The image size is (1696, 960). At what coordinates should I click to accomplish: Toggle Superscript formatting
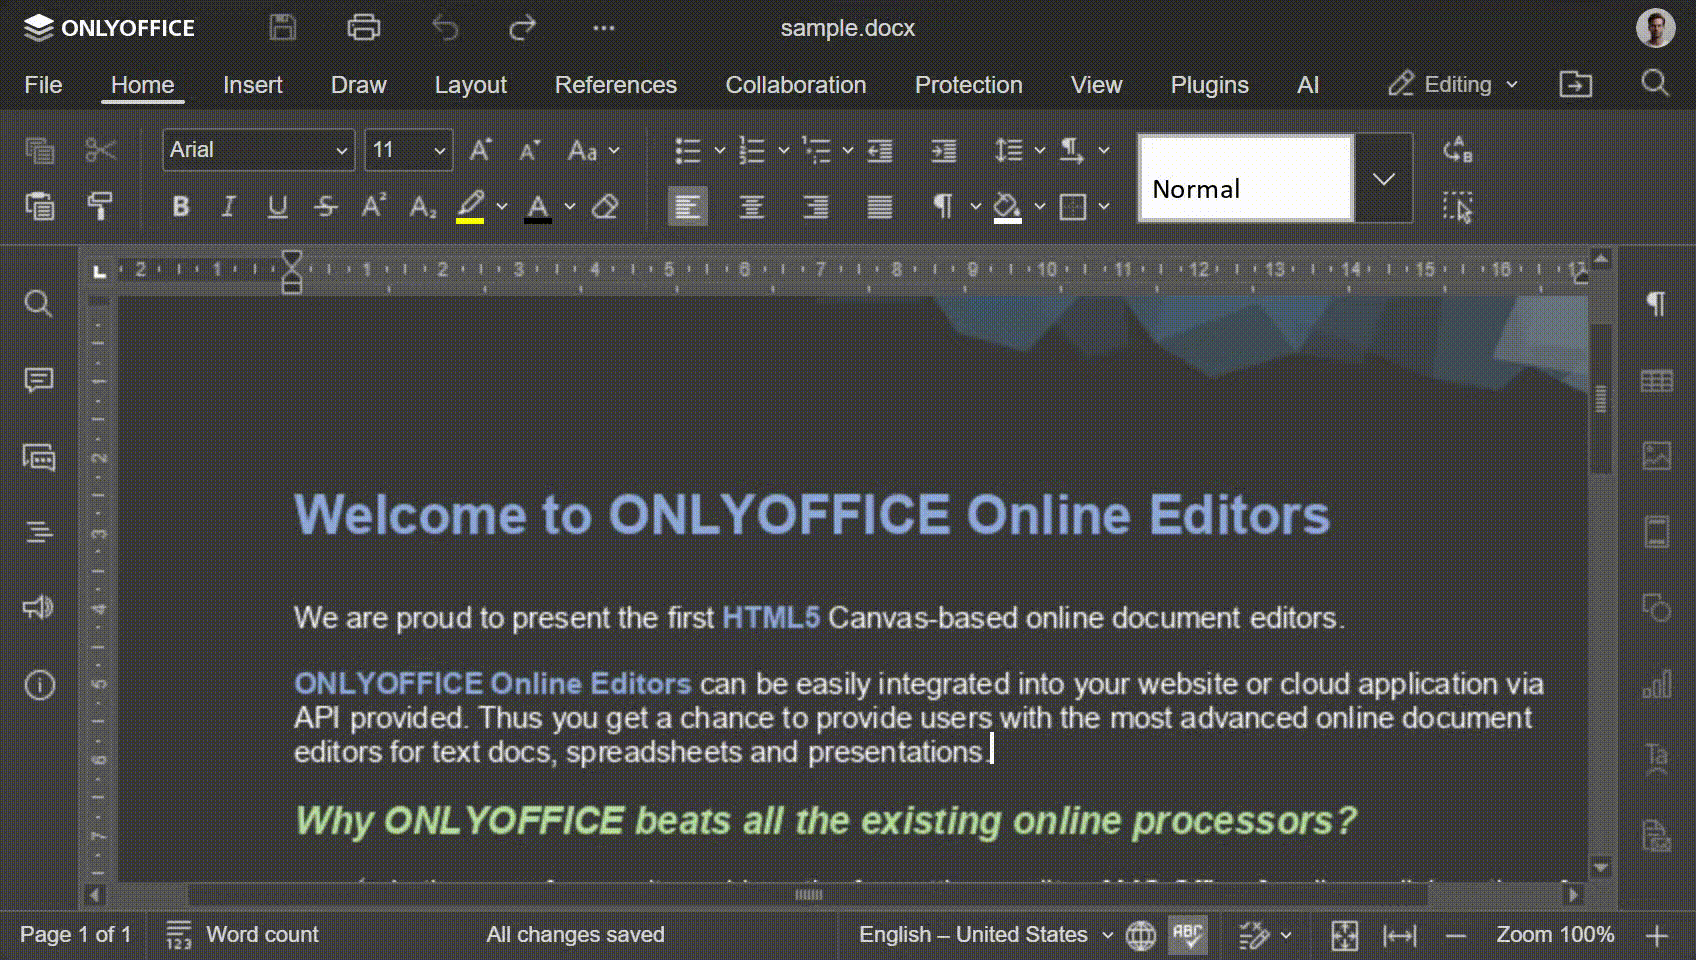pos(374,207)
